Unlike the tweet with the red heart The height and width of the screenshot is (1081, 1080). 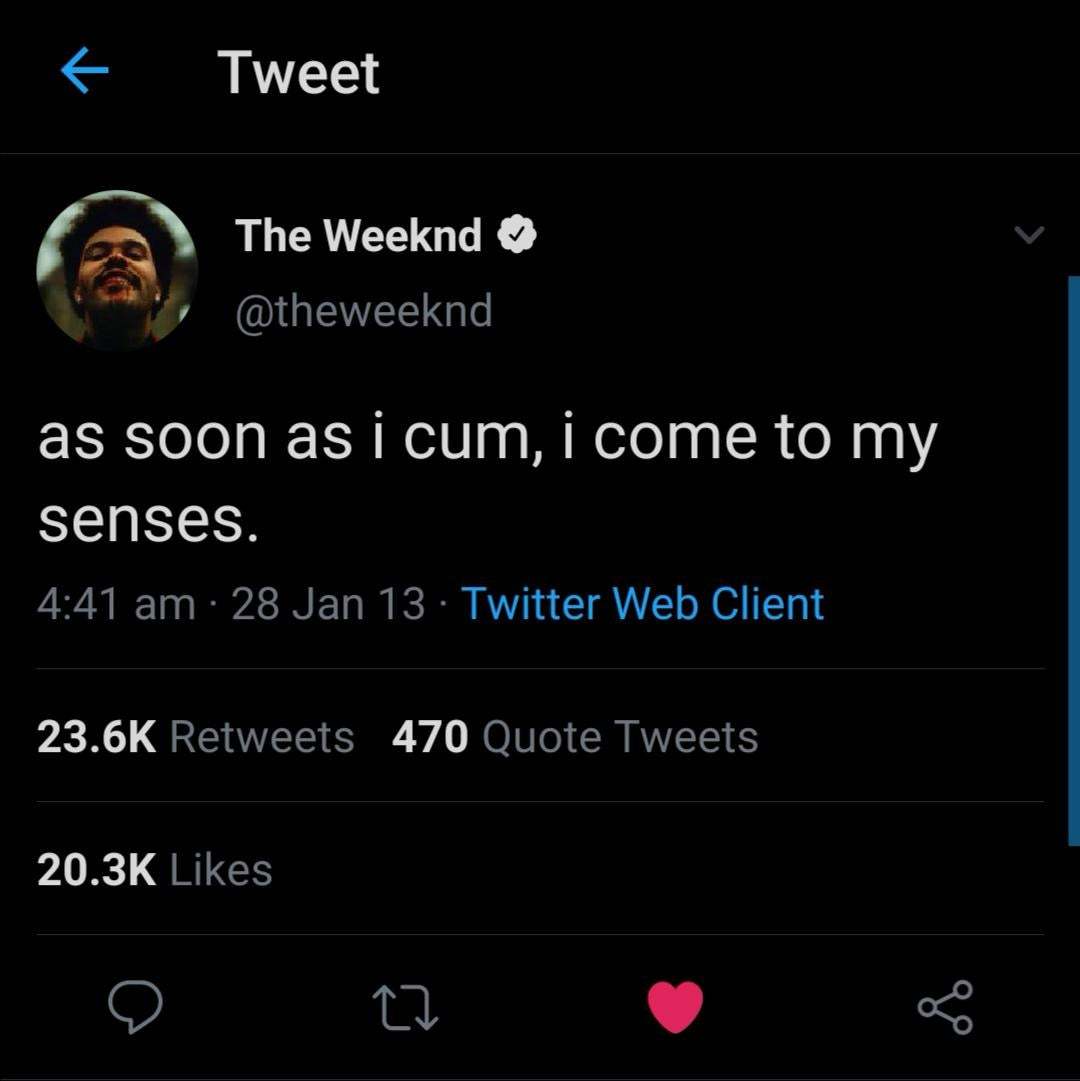[x=675, y=1007]
